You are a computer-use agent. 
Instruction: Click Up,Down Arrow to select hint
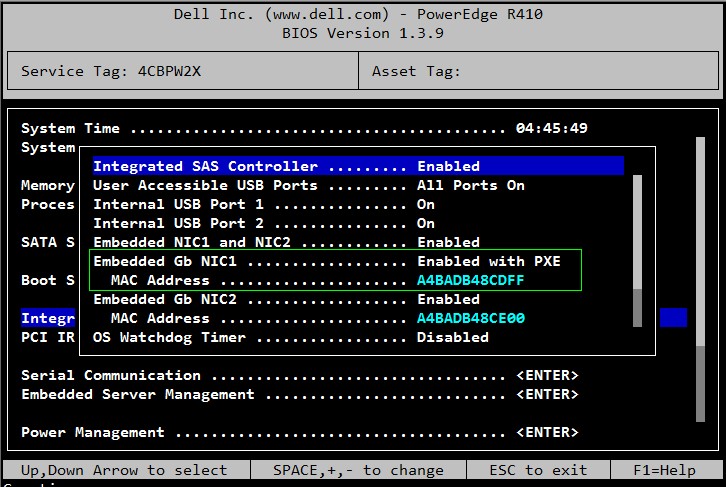pyautogui.click(x=124, y=470)
